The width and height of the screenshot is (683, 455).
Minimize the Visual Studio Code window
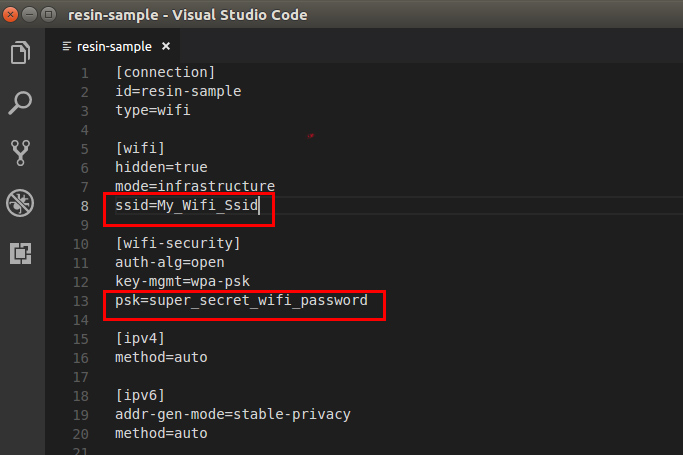(29, 15)
